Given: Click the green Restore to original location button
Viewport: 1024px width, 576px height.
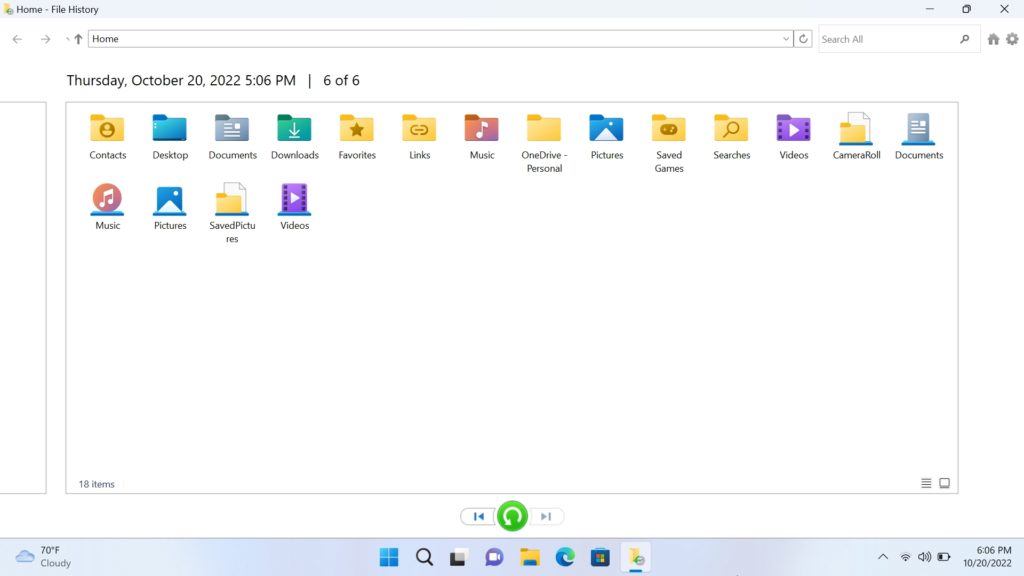Looking at the screenshot, I should [x=512, y=515].
